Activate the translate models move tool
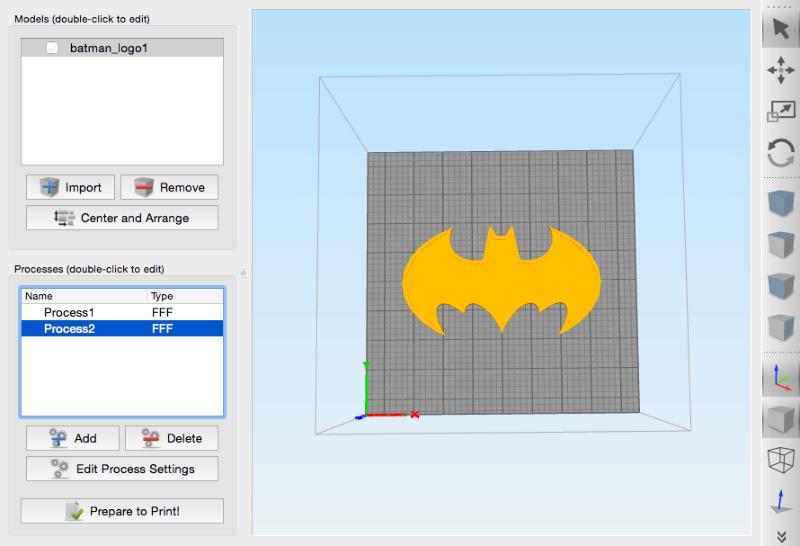 coord(780,70)
